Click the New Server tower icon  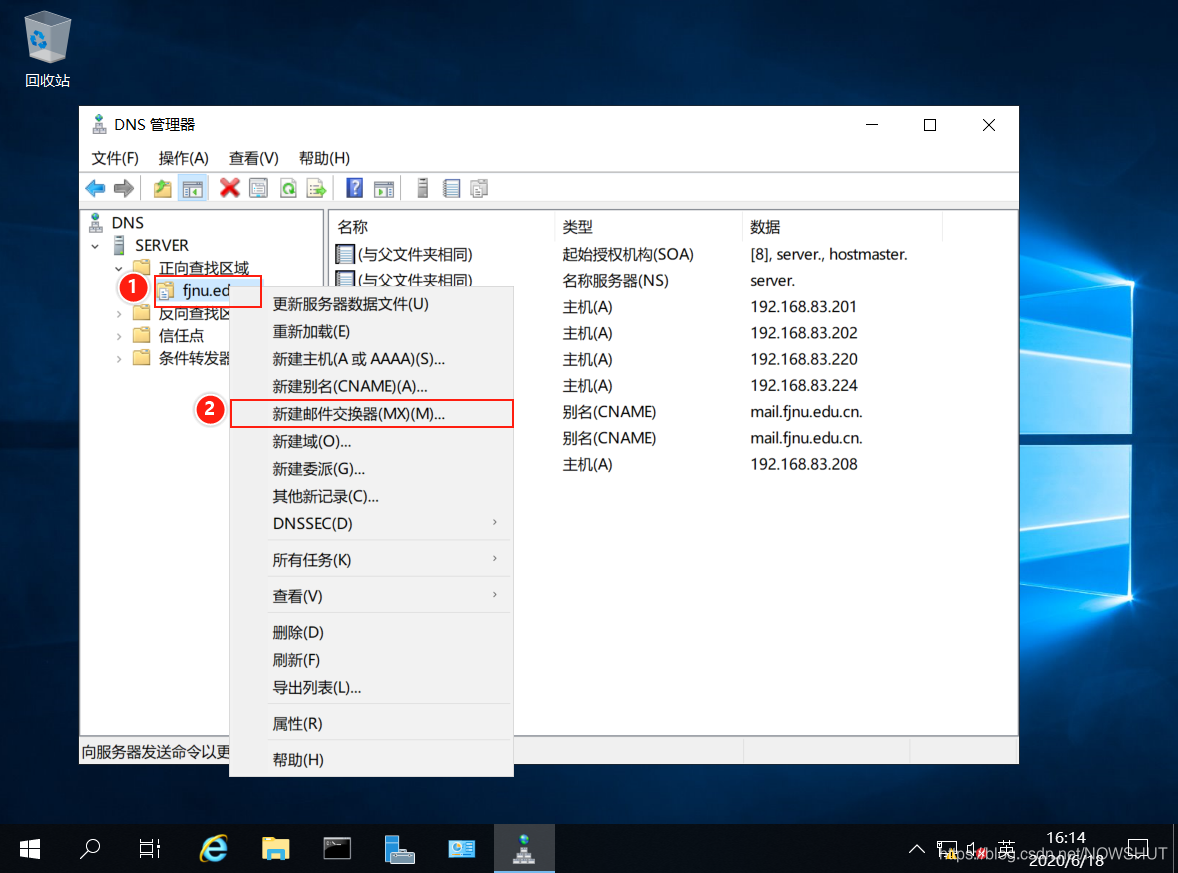(423, 188)
